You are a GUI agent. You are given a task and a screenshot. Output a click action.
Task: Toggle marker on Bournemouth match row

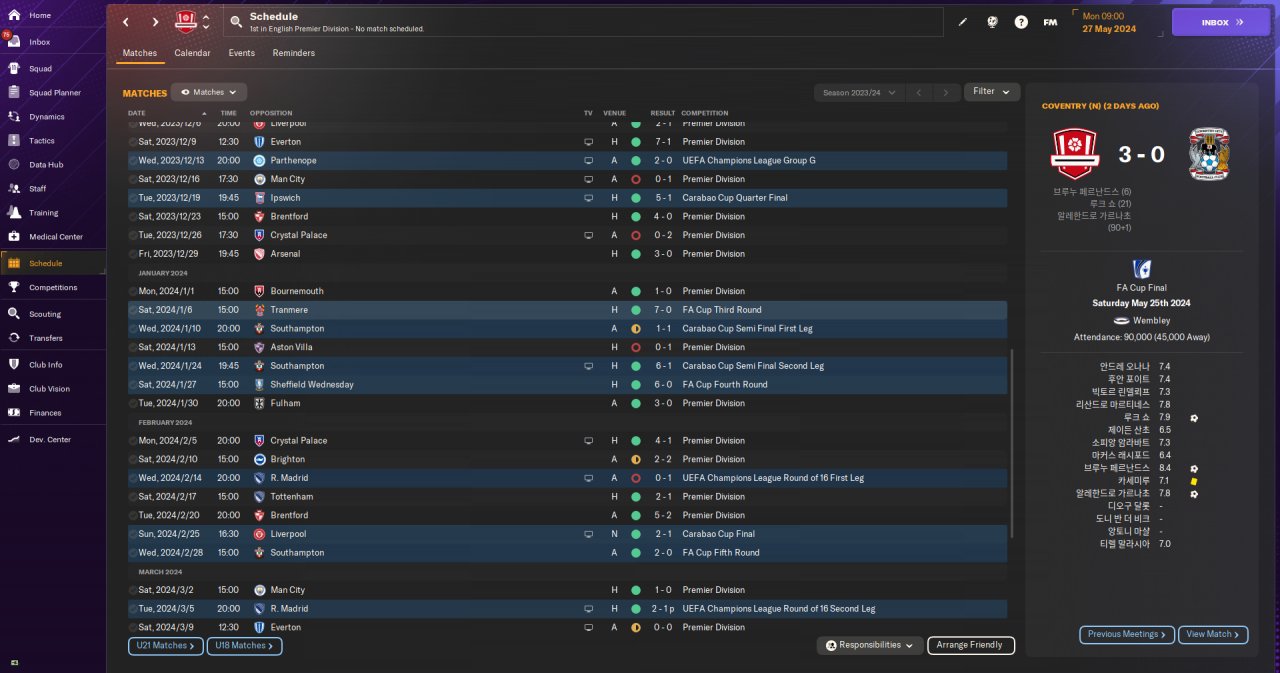133,291
